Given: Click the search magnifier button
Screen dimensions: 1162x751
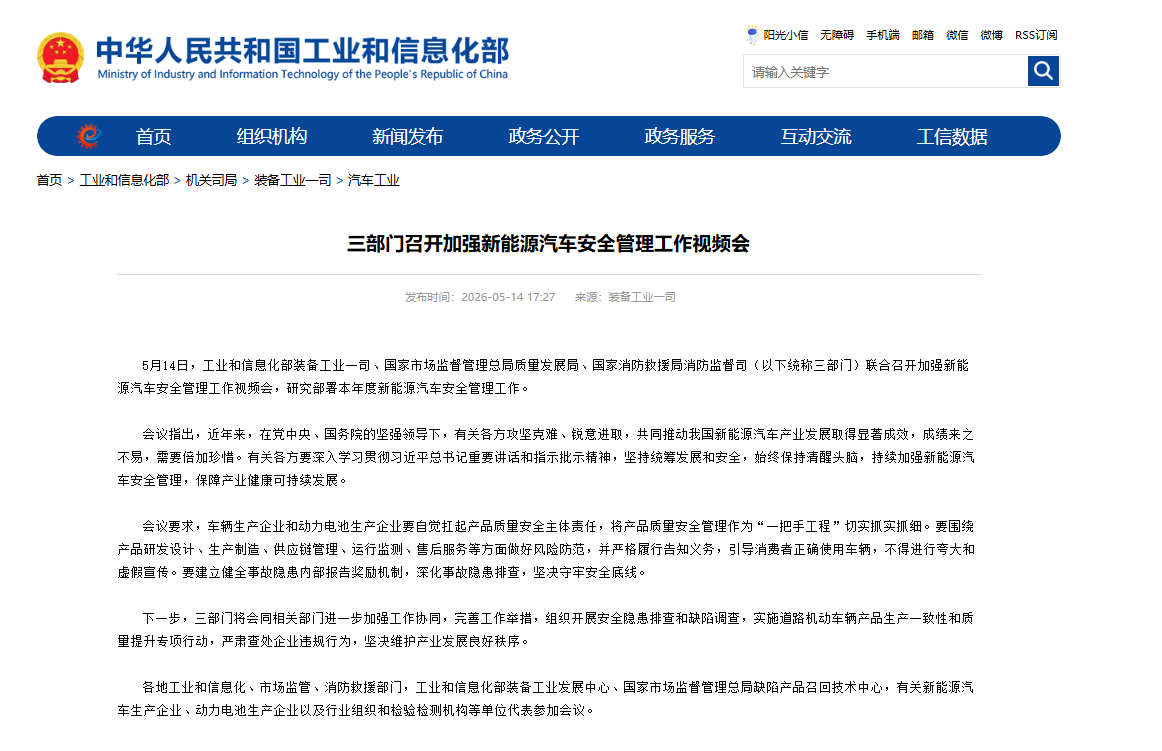Looking at the screenshot, I should (1043, 71).
